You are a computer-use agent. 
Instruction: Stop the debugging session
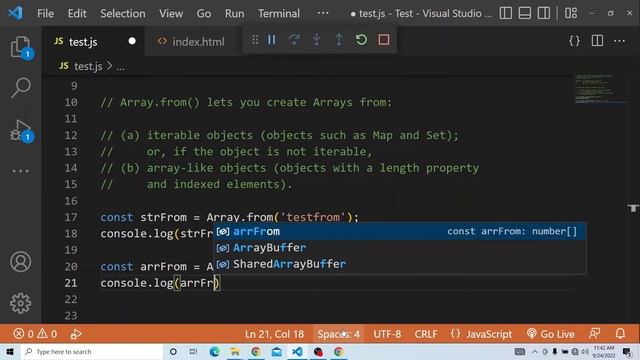point(384,40)
